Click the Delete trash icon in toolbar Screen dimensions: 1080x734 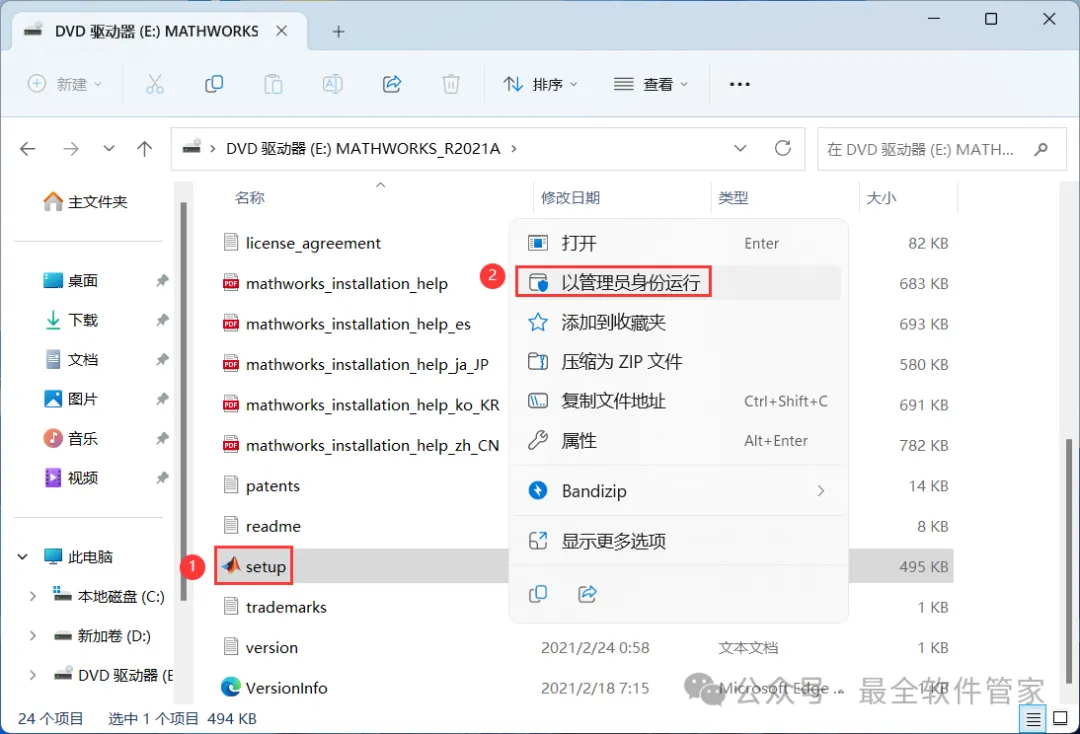point(450,84)
